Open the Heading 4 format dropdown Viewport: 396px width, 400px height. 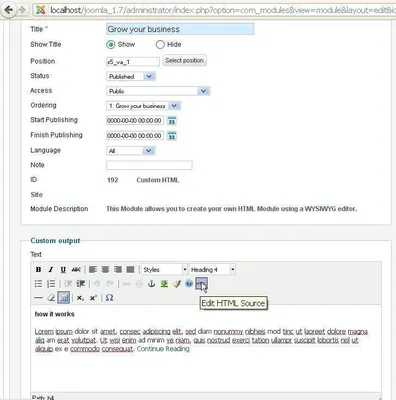click(212, 269)
